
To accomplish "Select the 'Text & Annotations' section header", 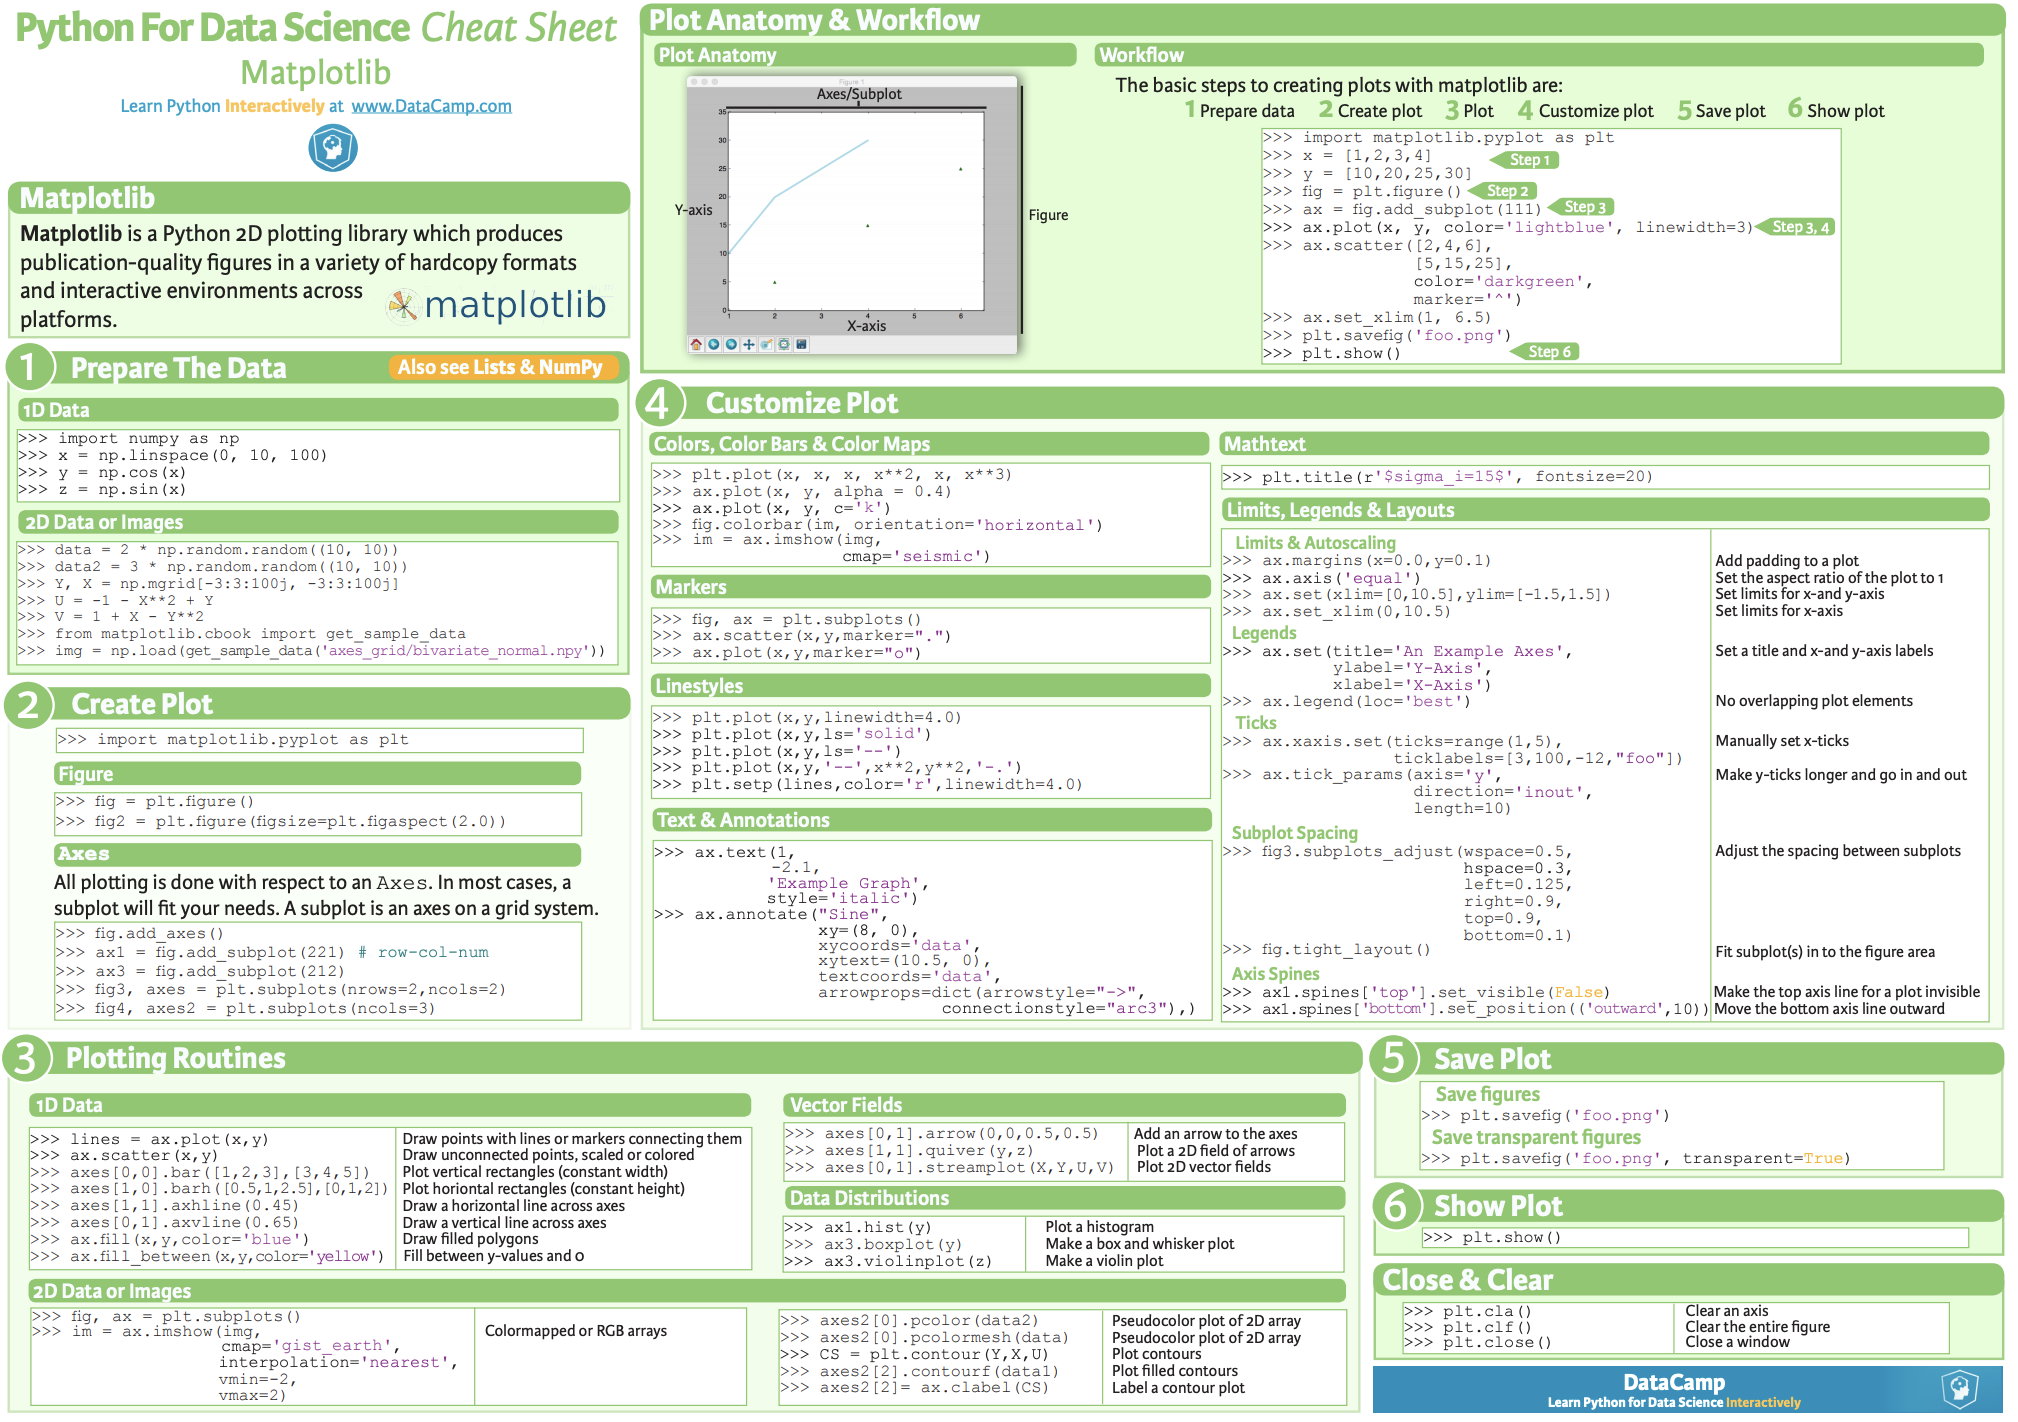I will (x=932, y=820).
